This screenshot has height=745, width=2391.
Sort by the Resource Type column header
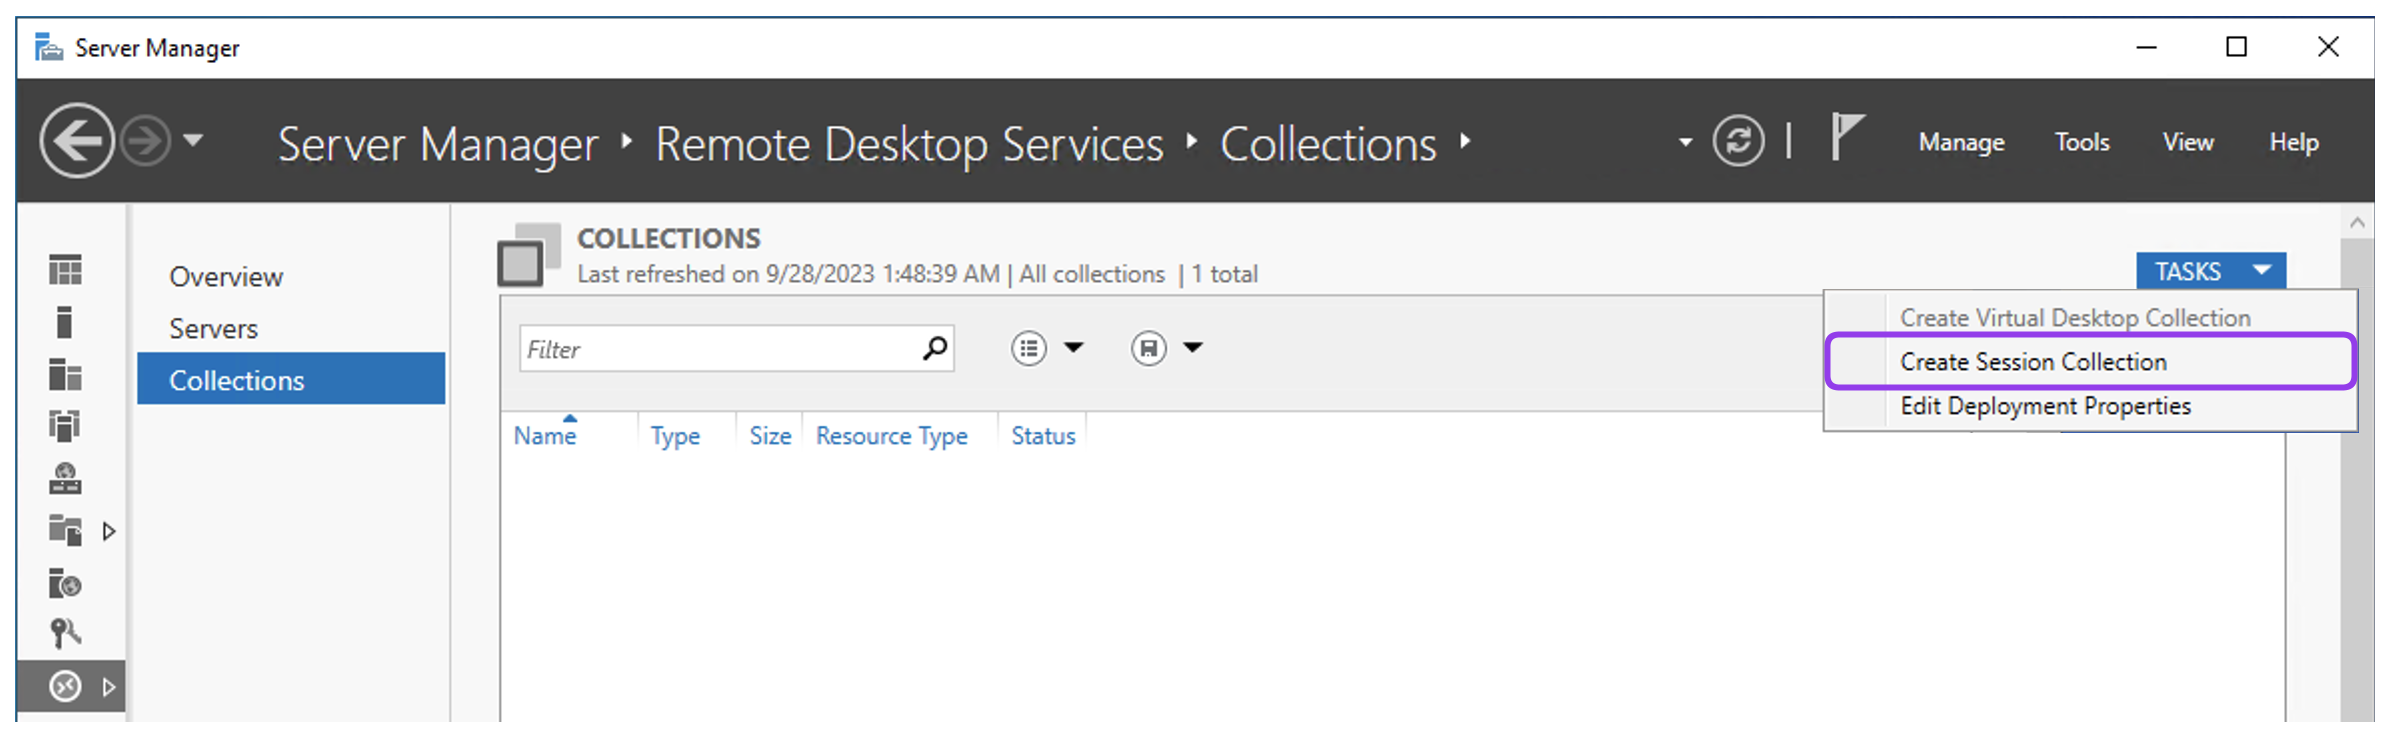pos(891,435)
